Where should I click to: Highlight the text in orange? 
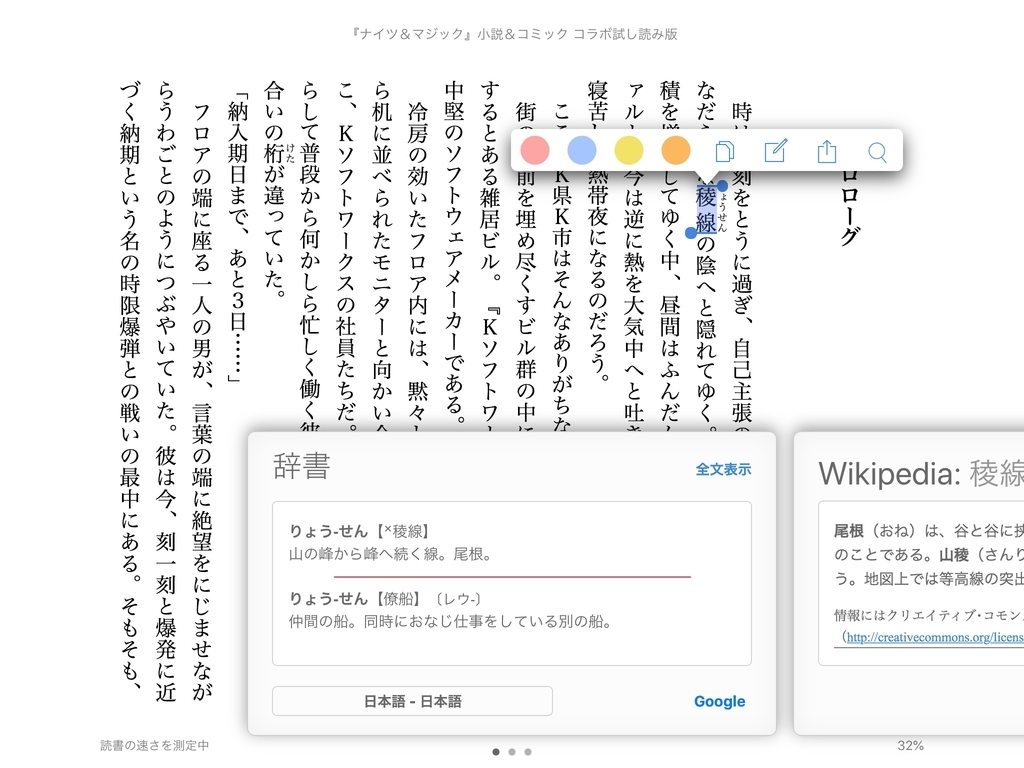click(676, 150)
